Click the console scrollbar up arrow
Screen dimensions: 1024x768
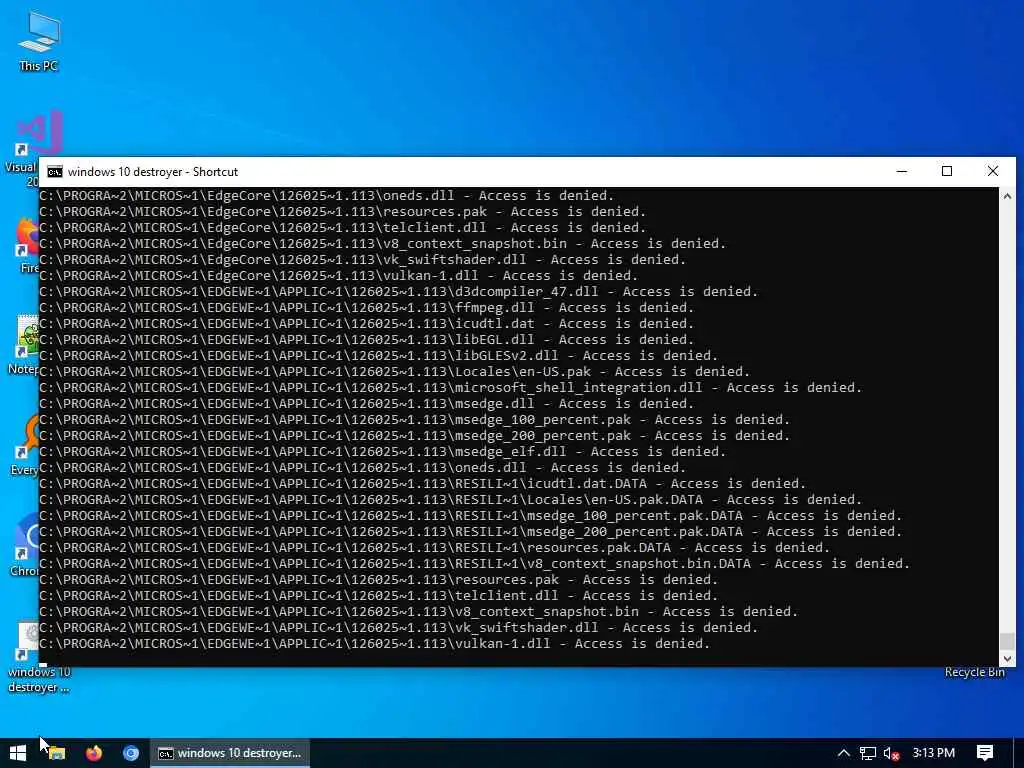(1007, 195)
